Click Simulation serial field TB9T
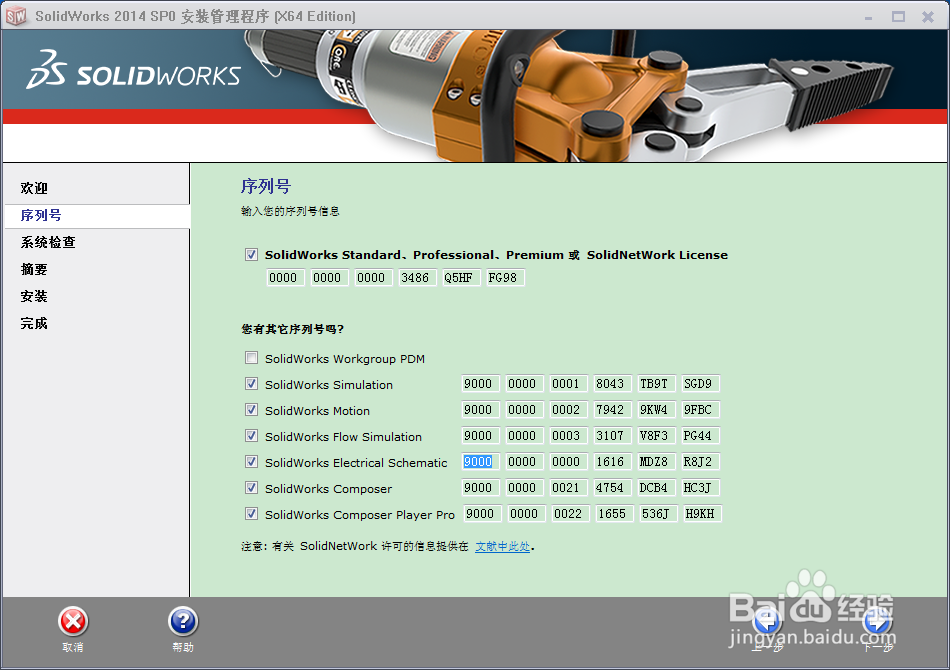 click(657, 384)
